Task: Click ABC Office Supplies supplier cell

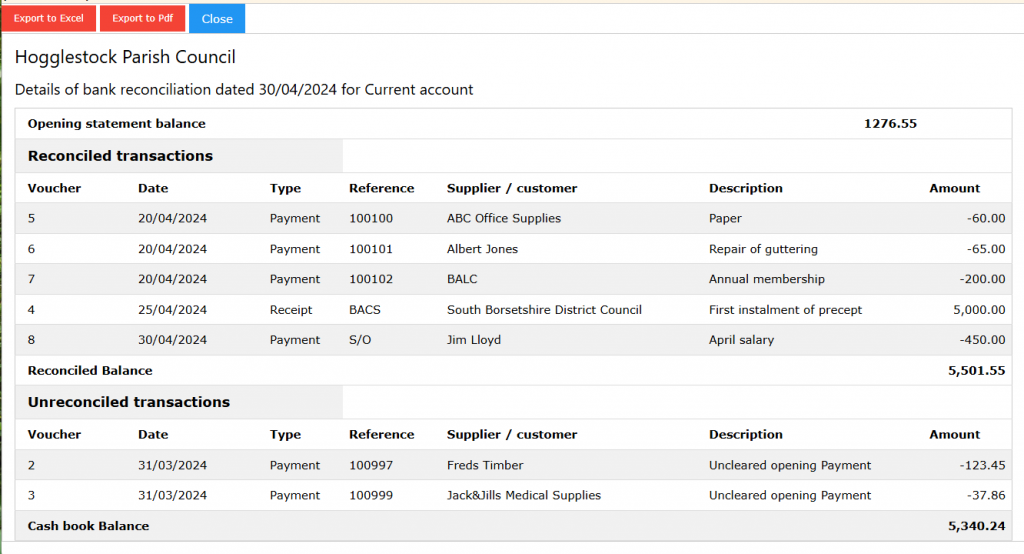Action: coord(504,218)
